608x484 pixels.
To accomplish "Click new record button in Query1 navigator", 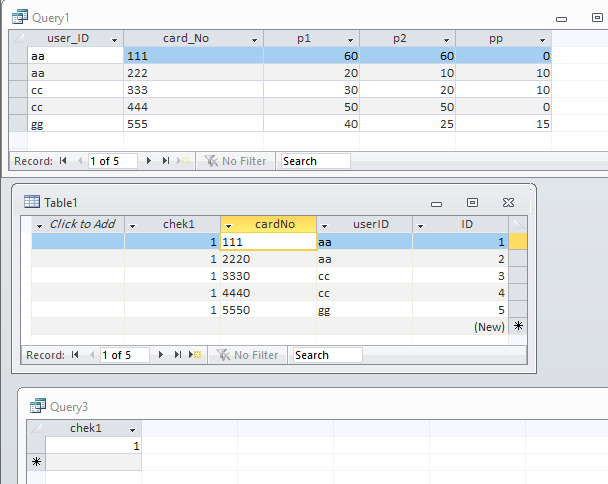I will pos(183,161).
